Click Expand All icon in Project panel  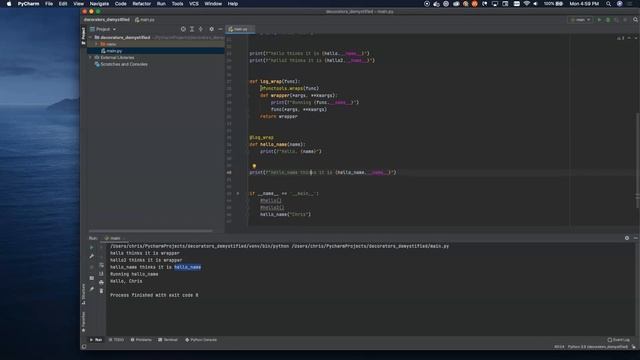pos(192,29)
